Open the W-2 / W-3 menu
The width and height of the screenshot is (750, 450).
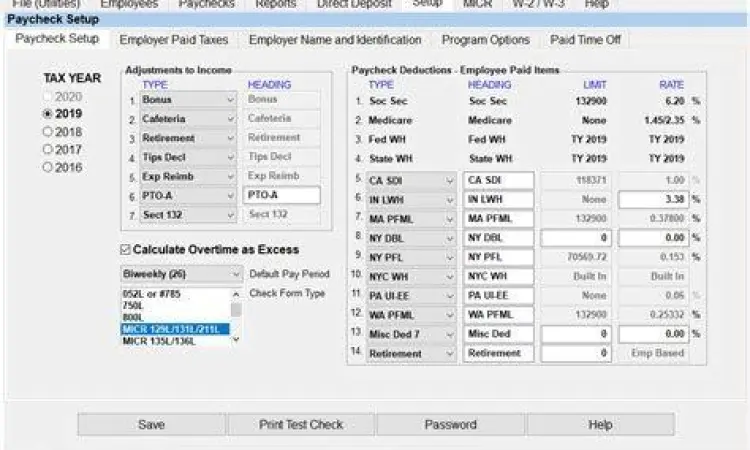539,4
